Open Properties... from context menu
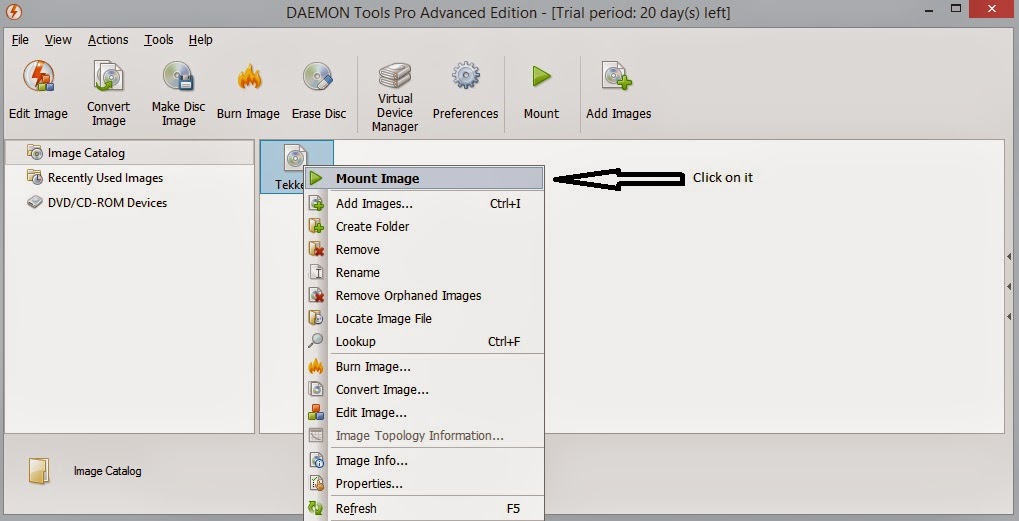 [424, 484]
